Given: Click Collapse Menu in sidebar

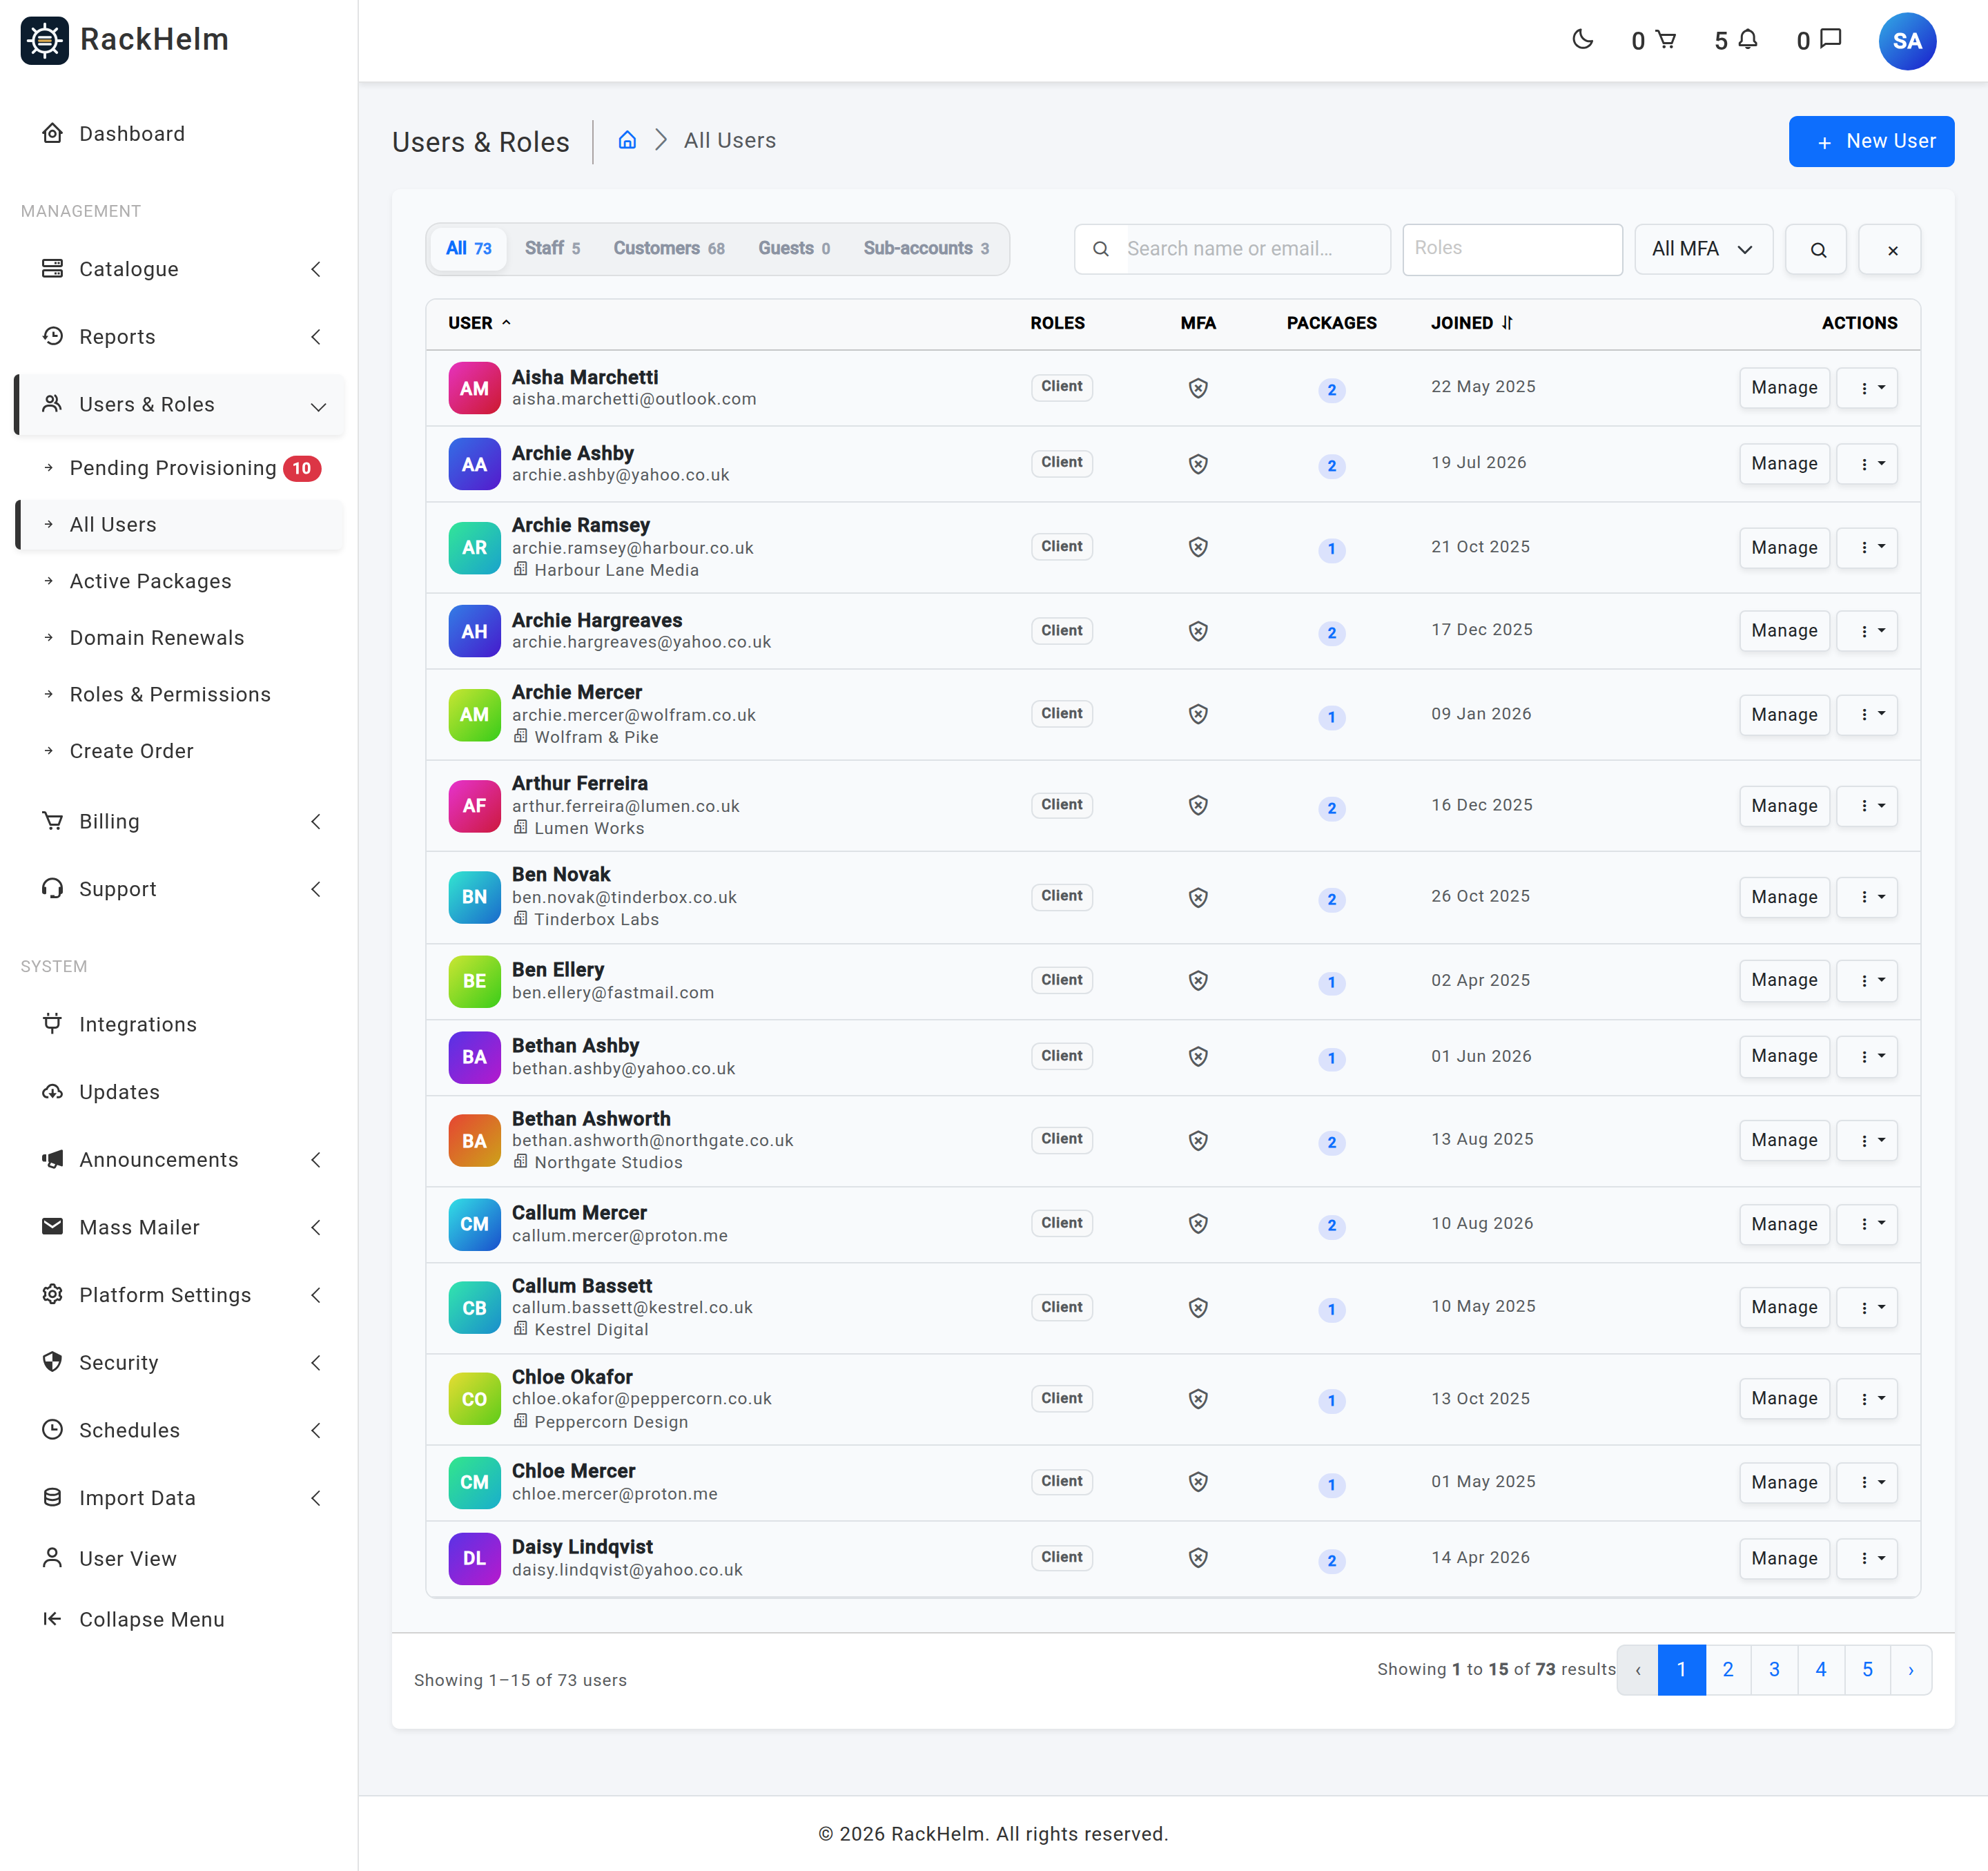Looking at the screenshot, I should (180, 1619).
